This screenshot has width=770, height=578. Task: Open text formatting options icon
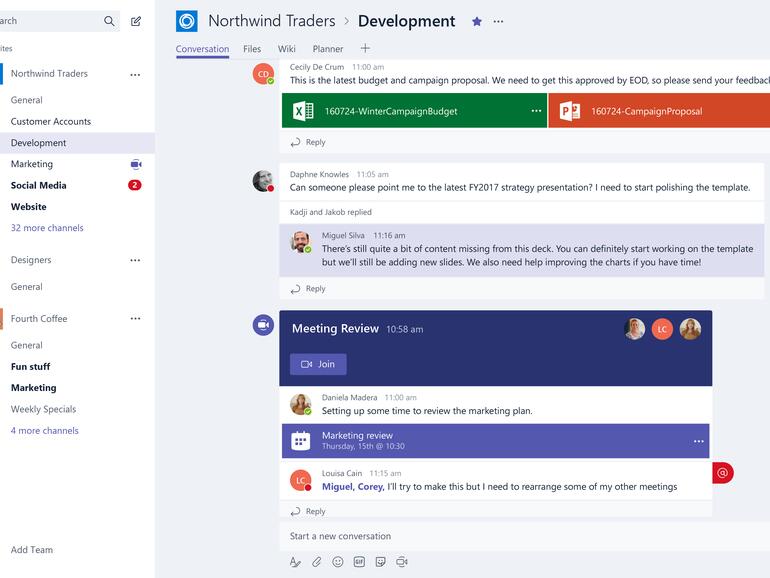(295, 562)
